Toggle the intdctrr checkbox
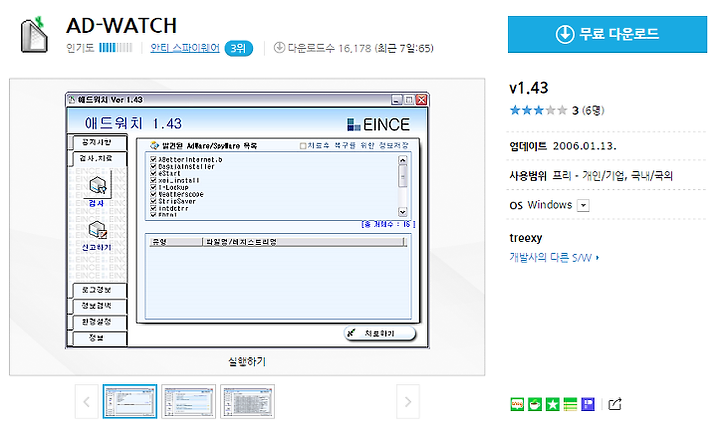 [x=153, y=208]
